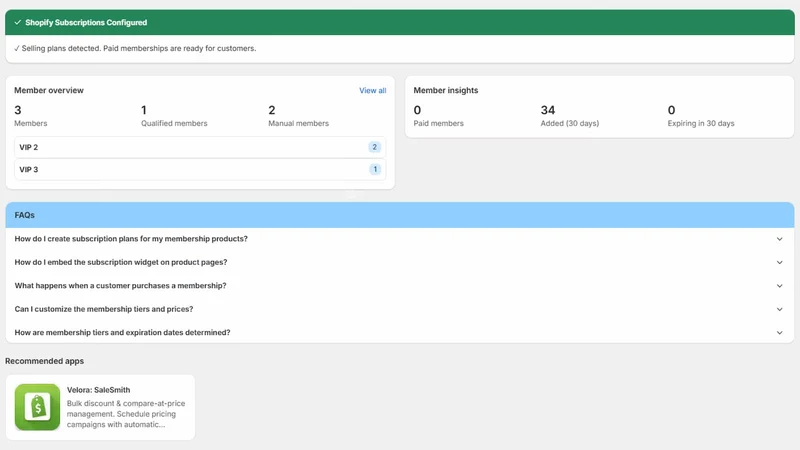The image size is (800, 450).
Task: Click the FAQs section header
Action: coord(399,215)
